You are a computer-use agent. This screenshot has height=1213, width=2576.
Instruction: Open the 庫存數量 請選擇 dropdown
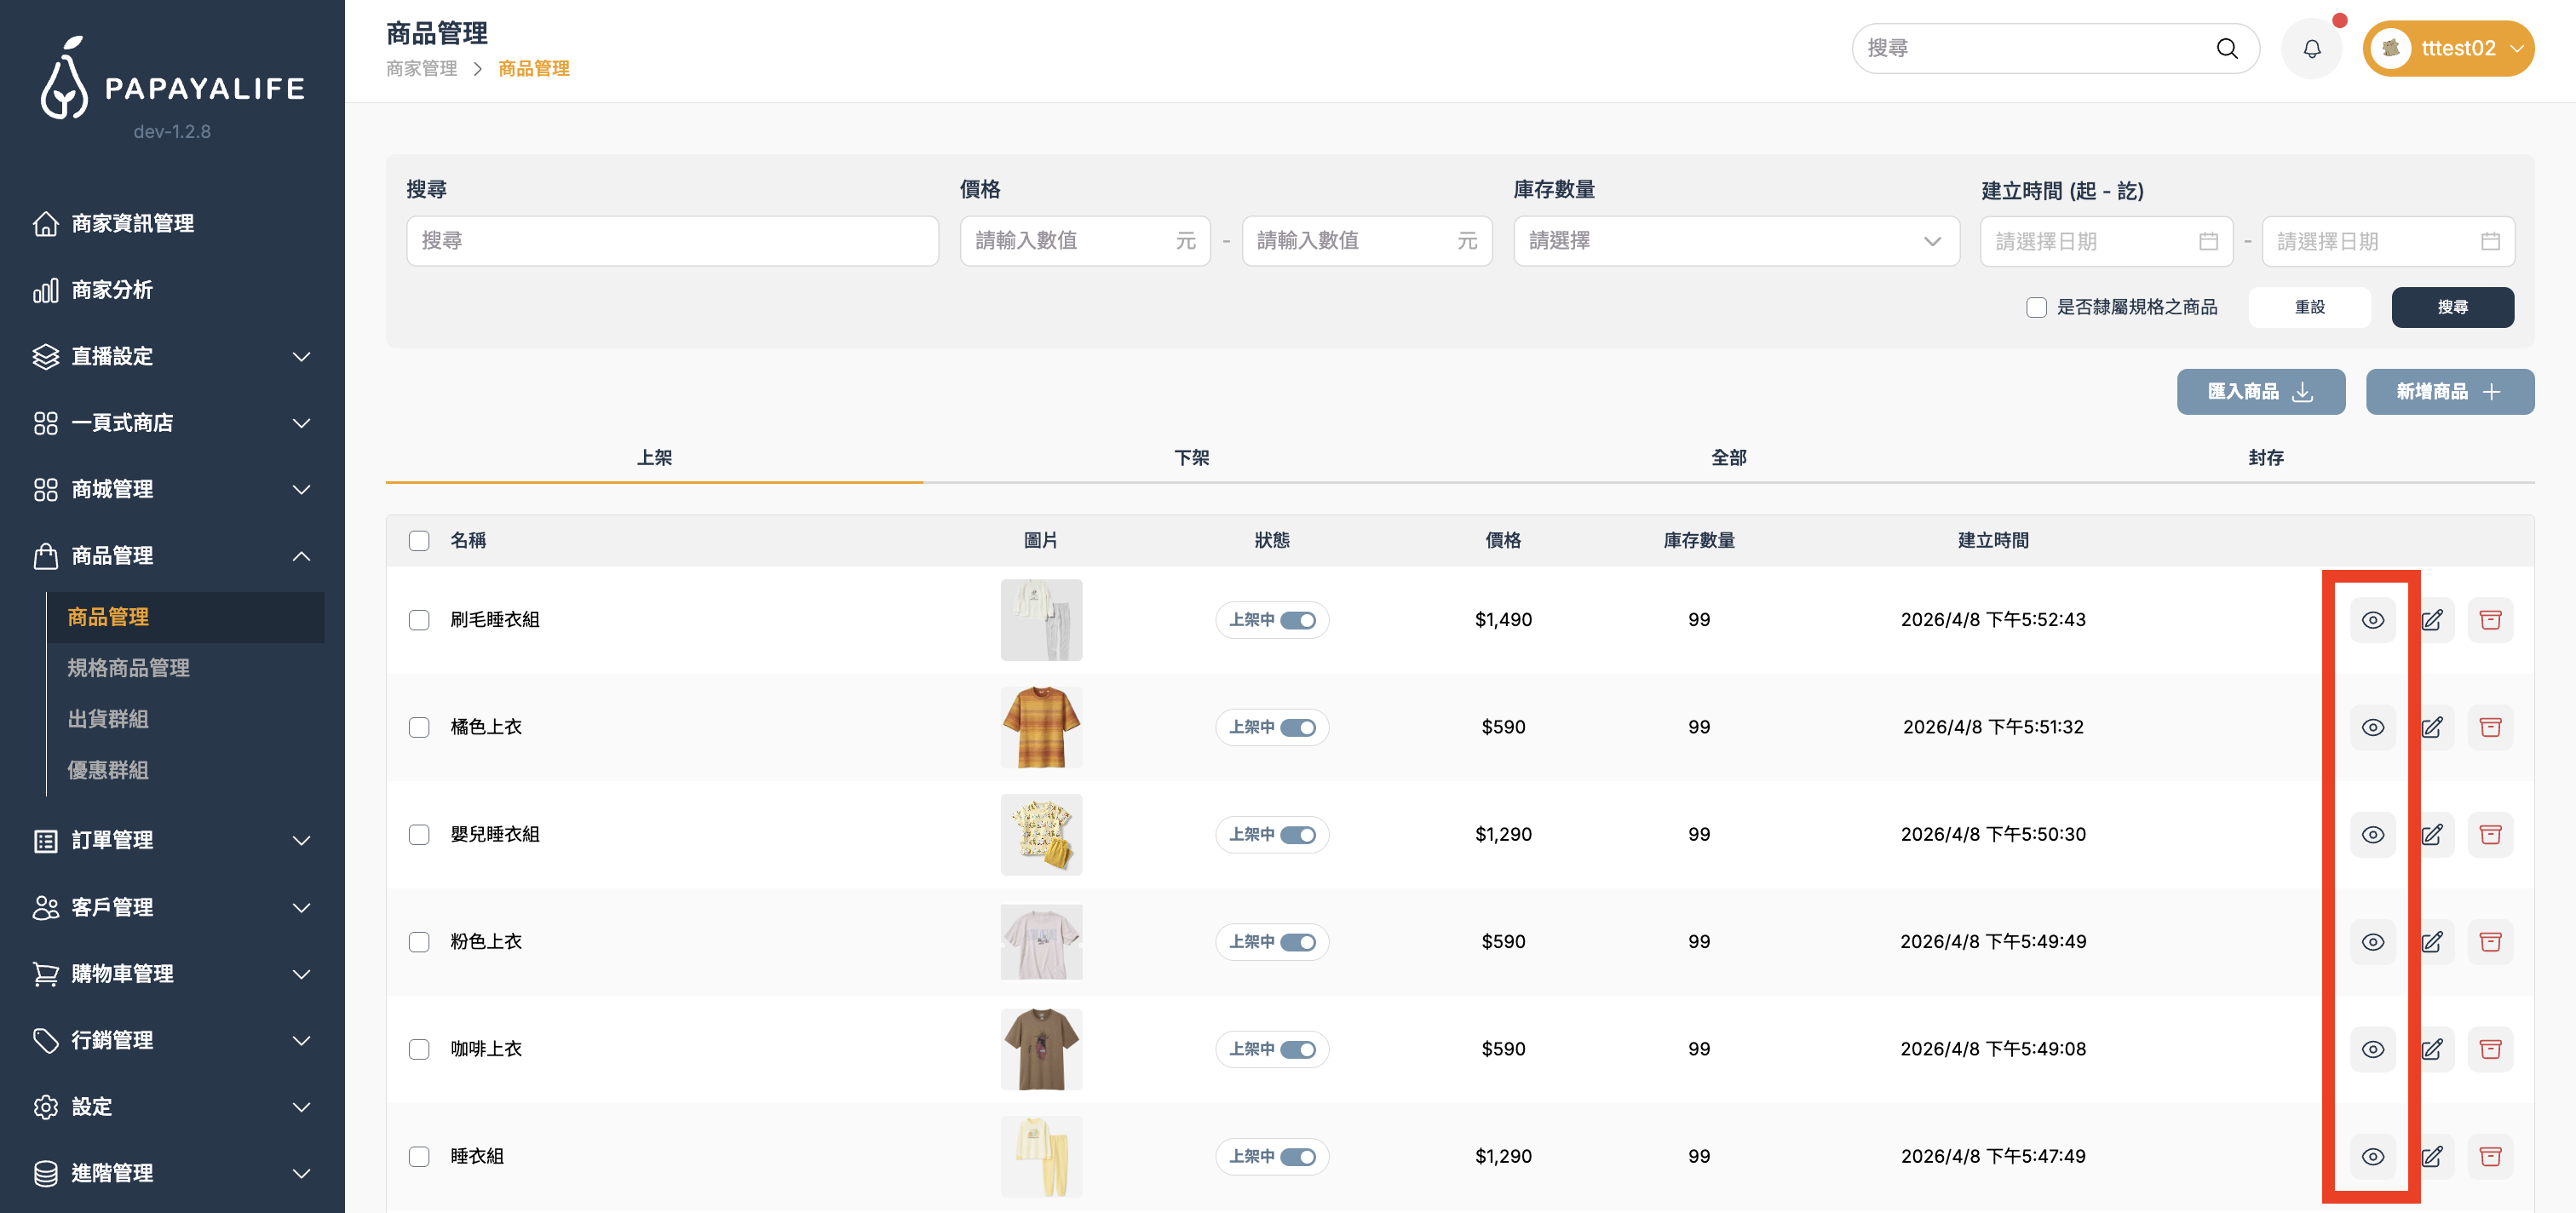click(x=1735, y=241)
